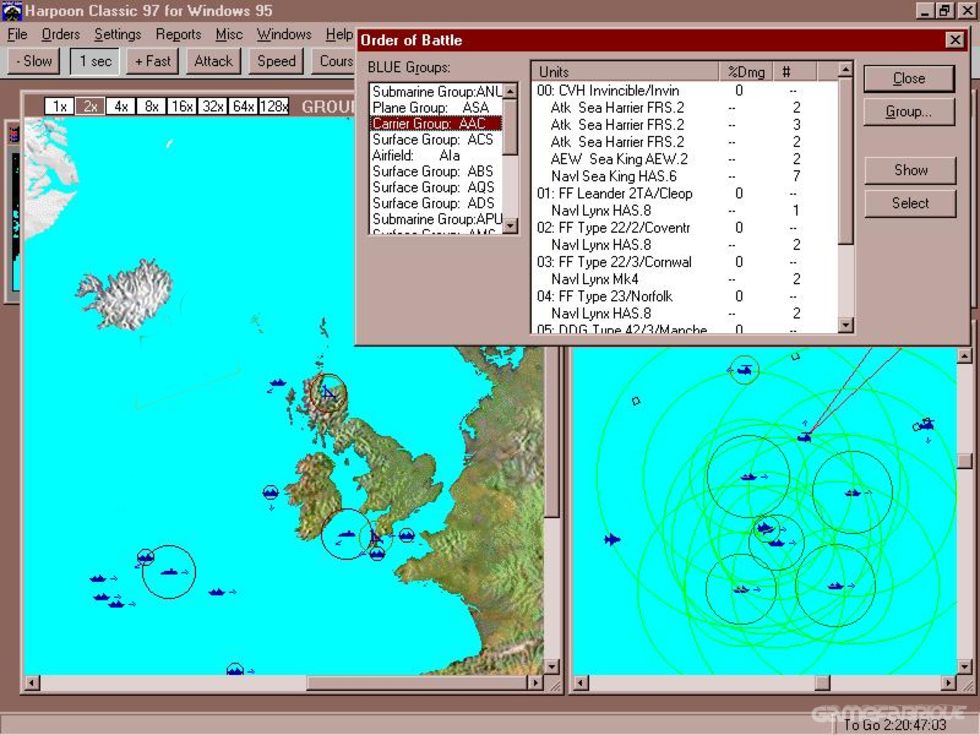This screenshot has width=980, height=735.
Task: Click the Select button
Action: 911,203
